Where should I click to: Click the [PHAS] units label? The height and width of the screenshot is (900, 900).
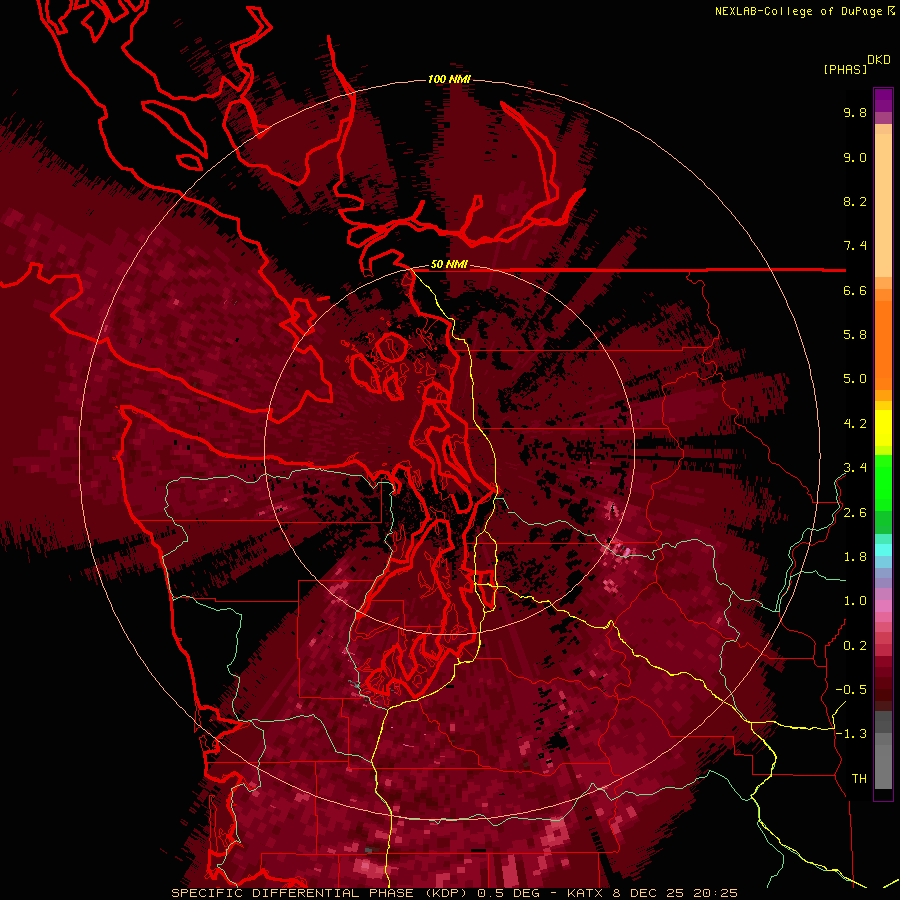tap(845, 70)
